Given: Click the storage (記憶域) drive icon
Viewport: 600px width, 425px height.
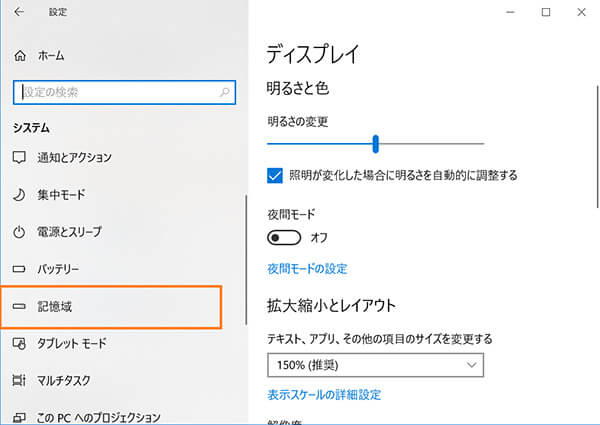Looking at the screenshot, I should (x=18, y=307).
